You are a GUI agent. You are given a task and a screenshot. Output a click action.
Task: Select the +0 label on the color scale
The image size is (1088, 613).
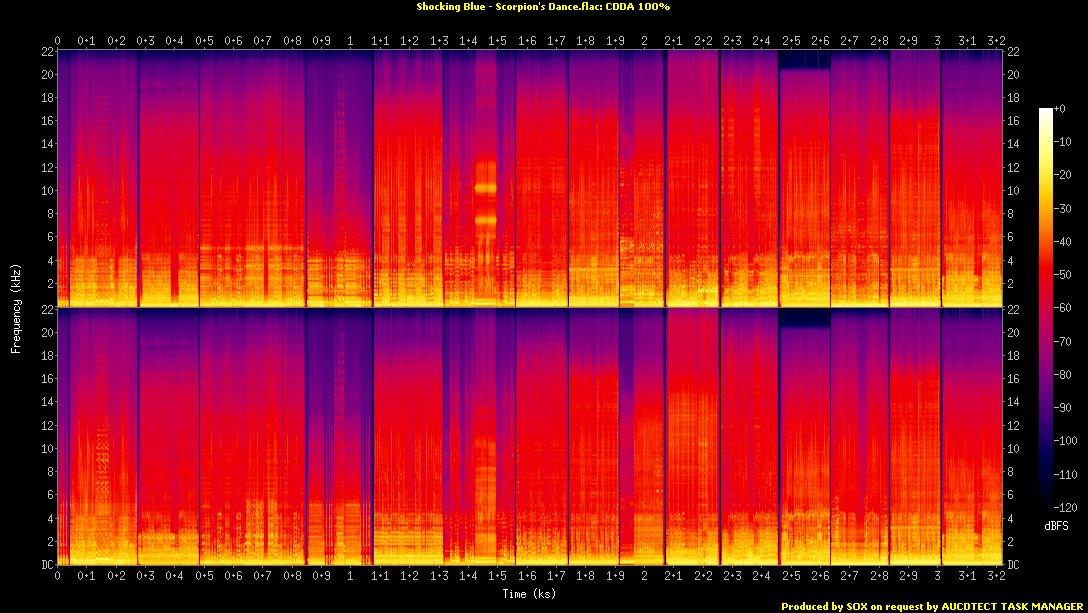pyautogui.click(x=1059, y=108)
